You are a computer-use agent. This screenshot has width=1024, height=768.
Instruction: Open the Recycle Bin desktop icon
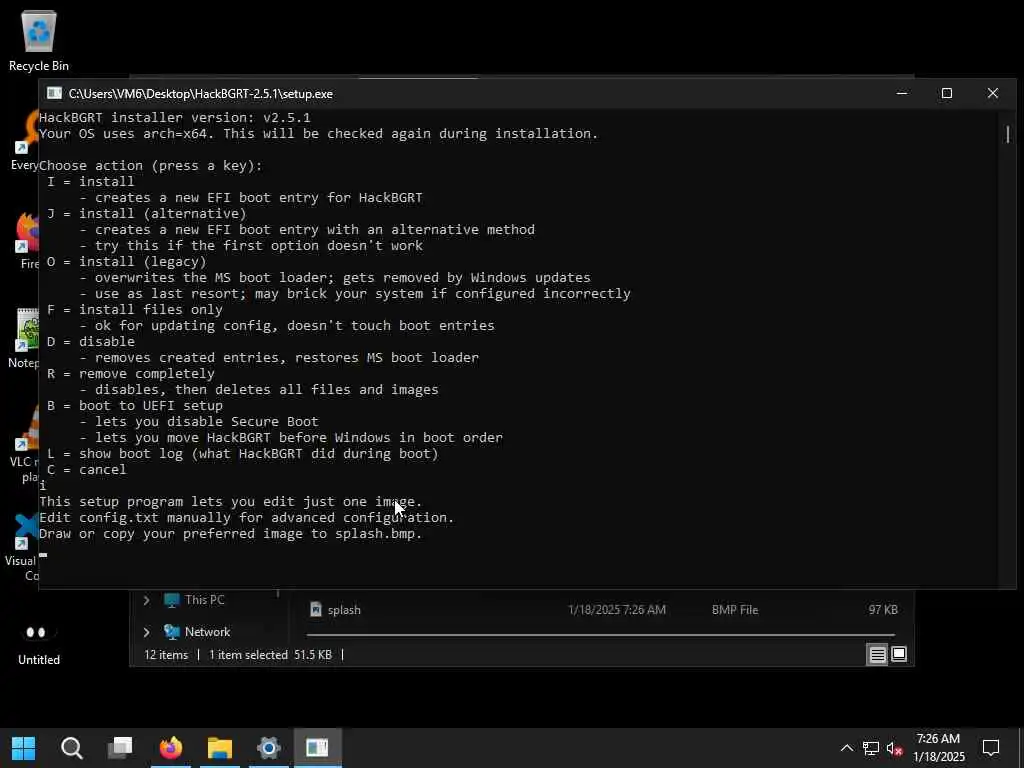pyautogui.click(x=39, y=40)
